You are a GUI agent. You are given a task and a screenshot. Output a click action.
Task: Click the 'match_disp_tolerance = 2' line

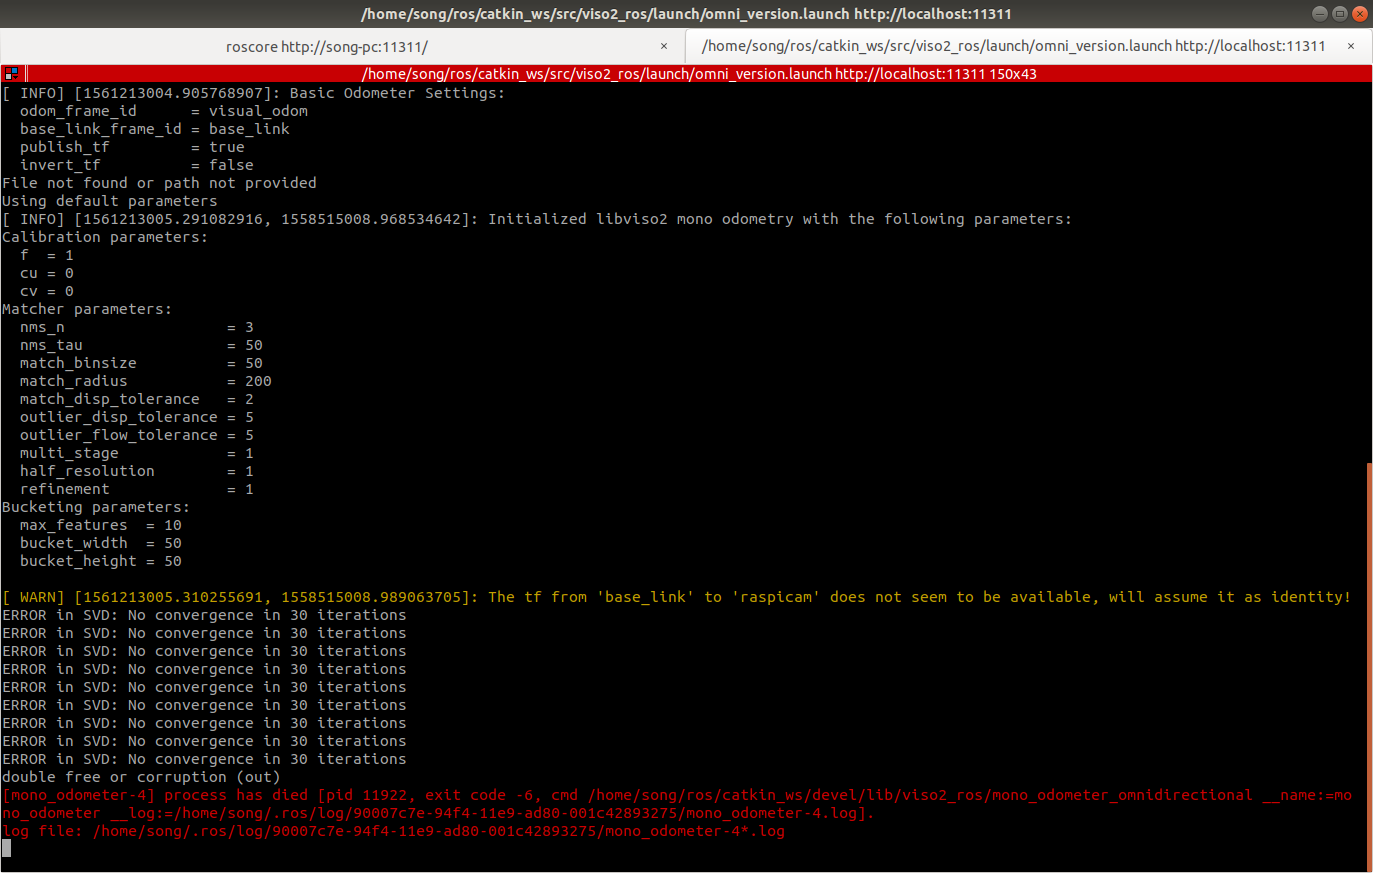coord(137,399)
